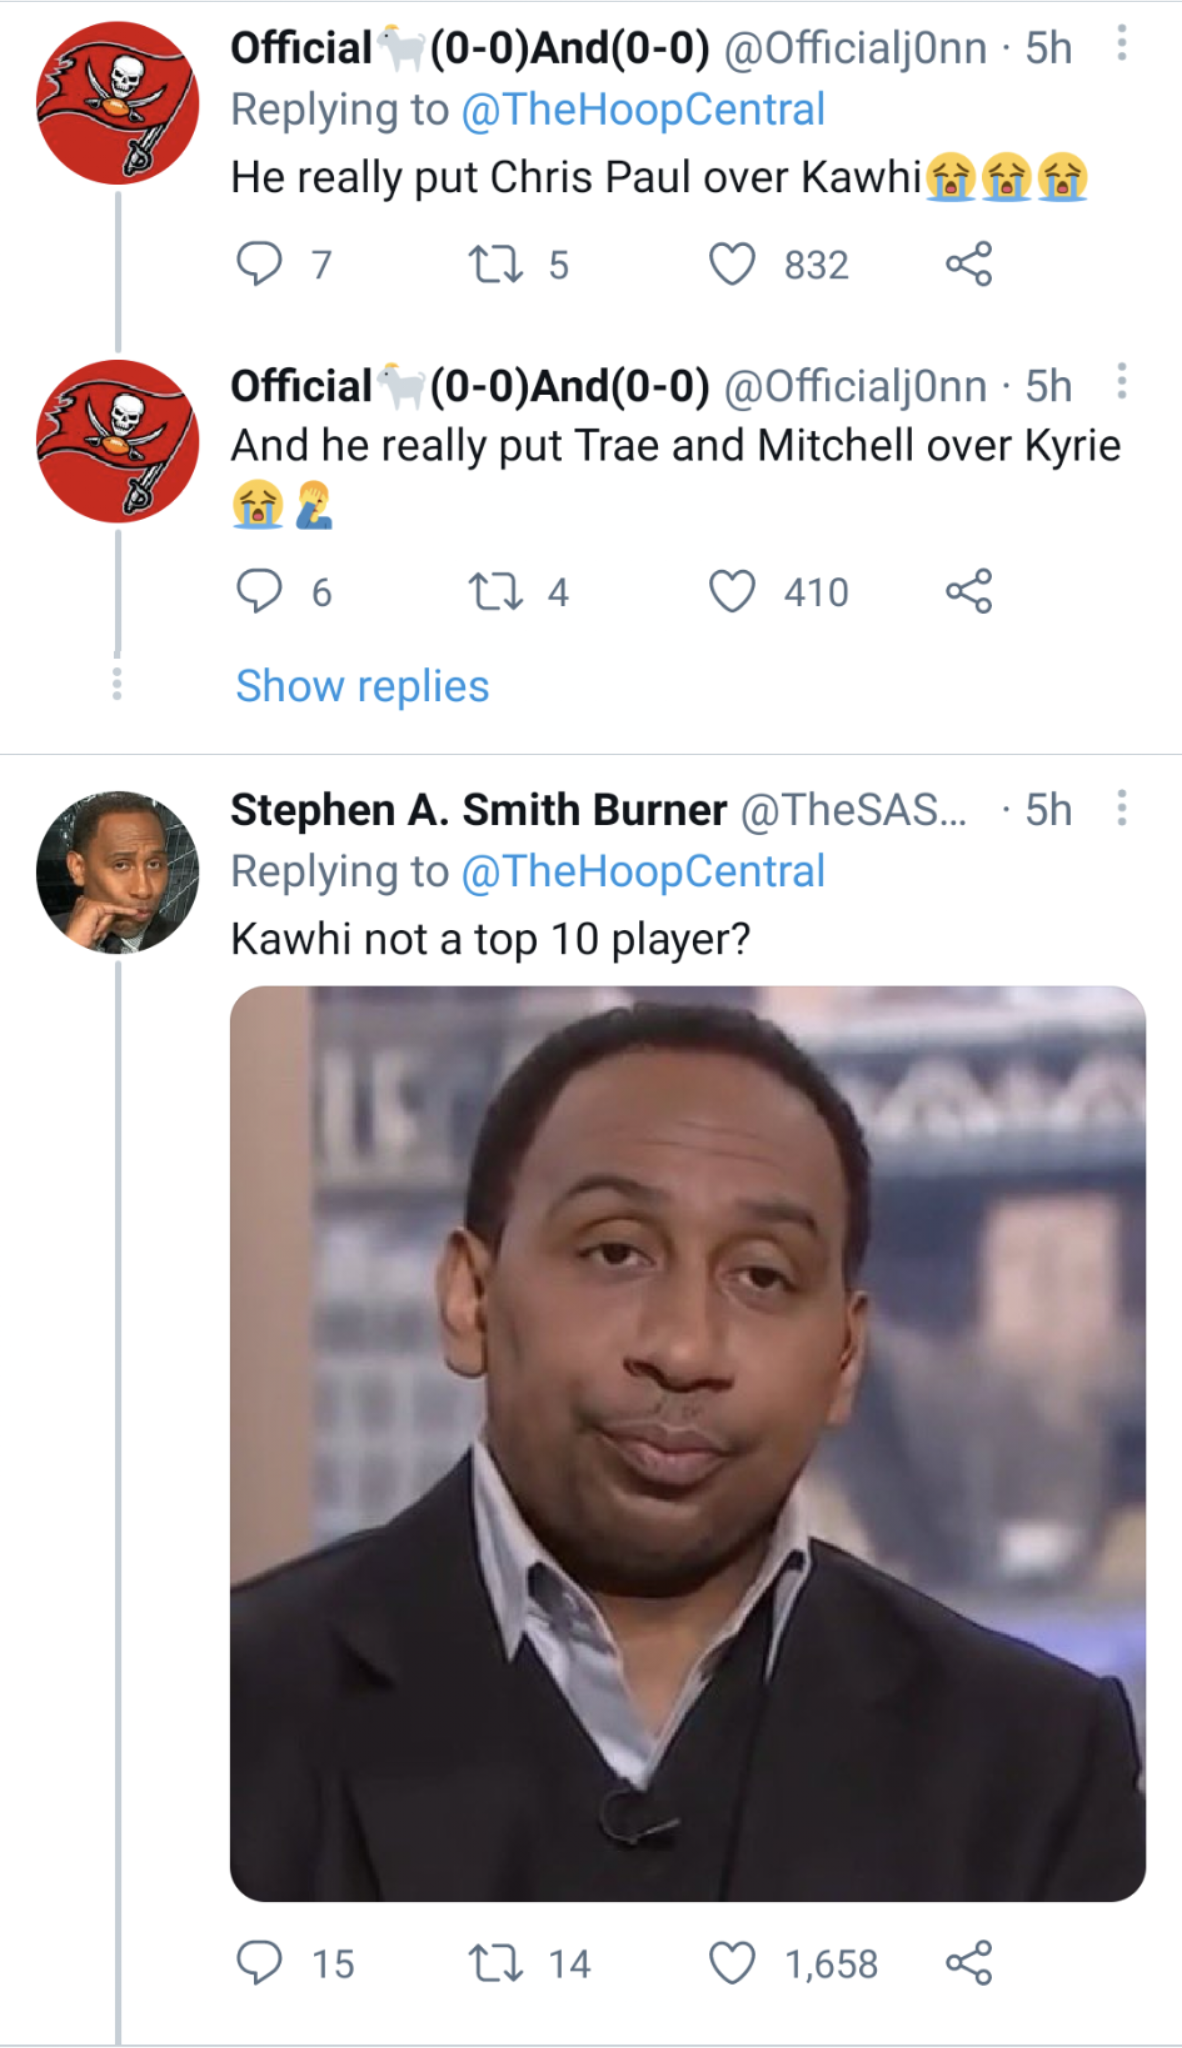Viewport: 1182px width, 2048px height.
Task: Open @TheHoopCentral link in first reply
Action: click(643, 110)
